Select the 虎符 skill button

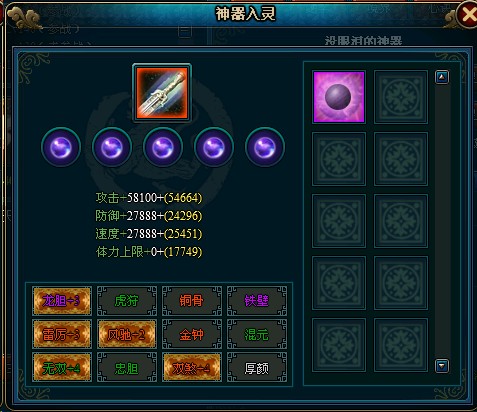127,301
